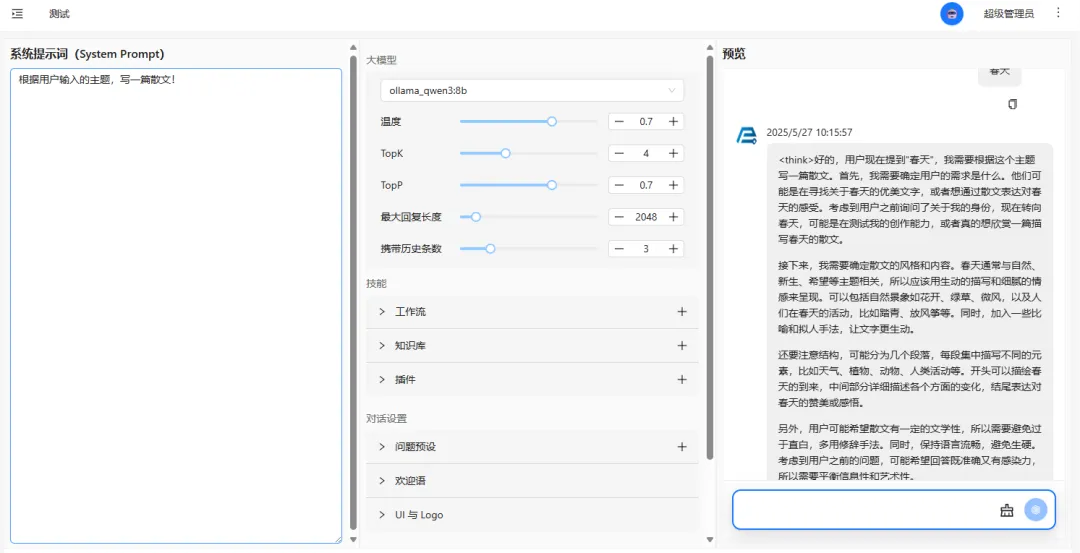The image size is (1080, 553).
Task: Increase the 温度 value with plus stepper
Action: tap(674, 122)
